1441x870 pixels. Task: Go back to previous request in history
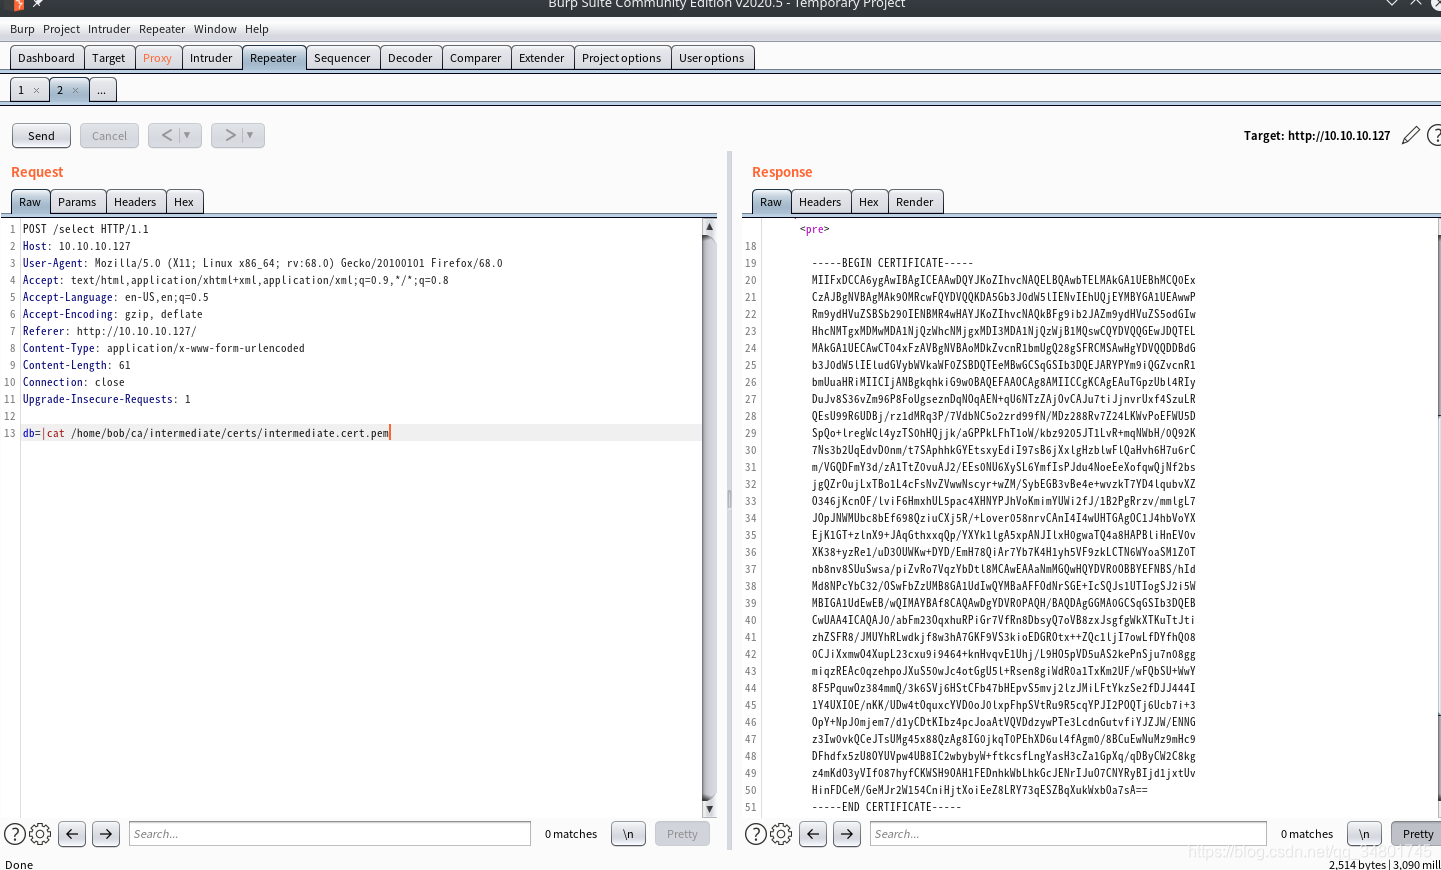pyautogui.click(x=166, y=135)
